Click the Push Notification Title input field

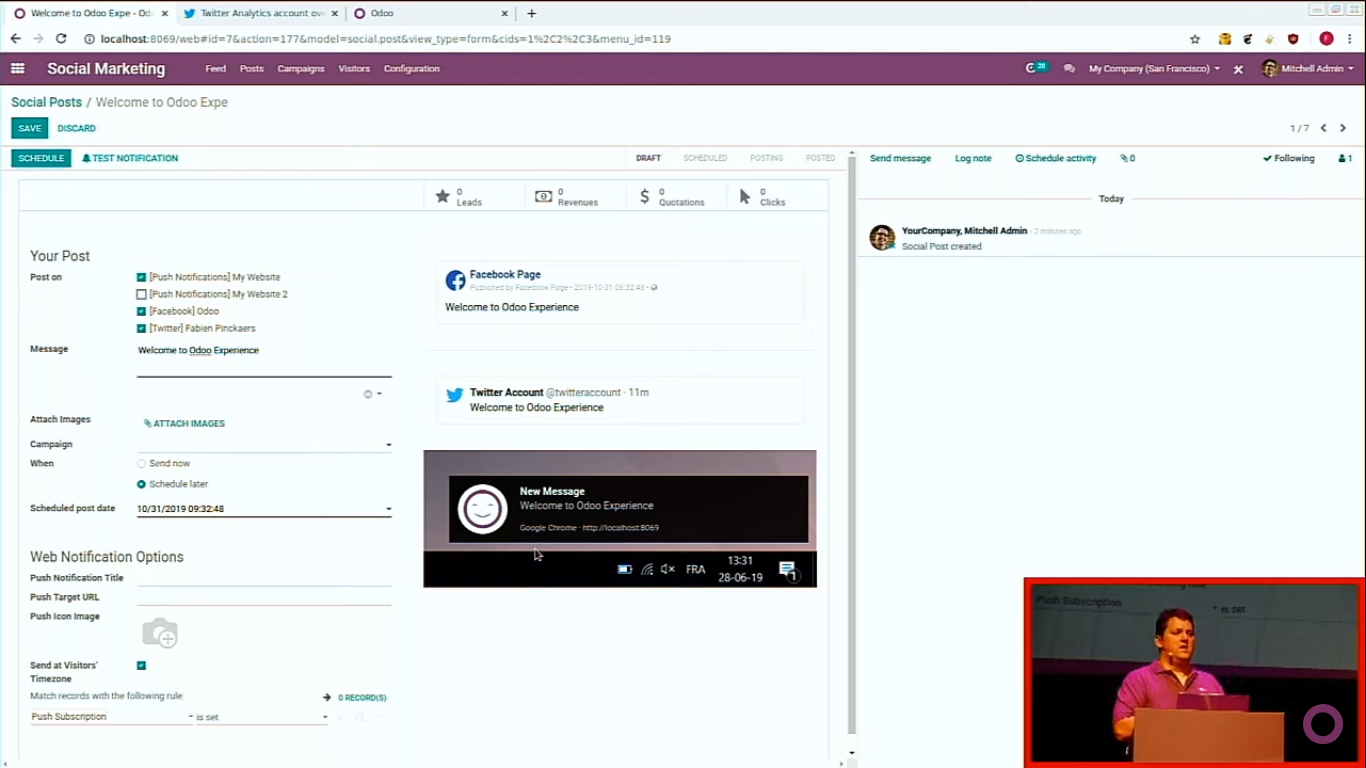pos(264,577)
